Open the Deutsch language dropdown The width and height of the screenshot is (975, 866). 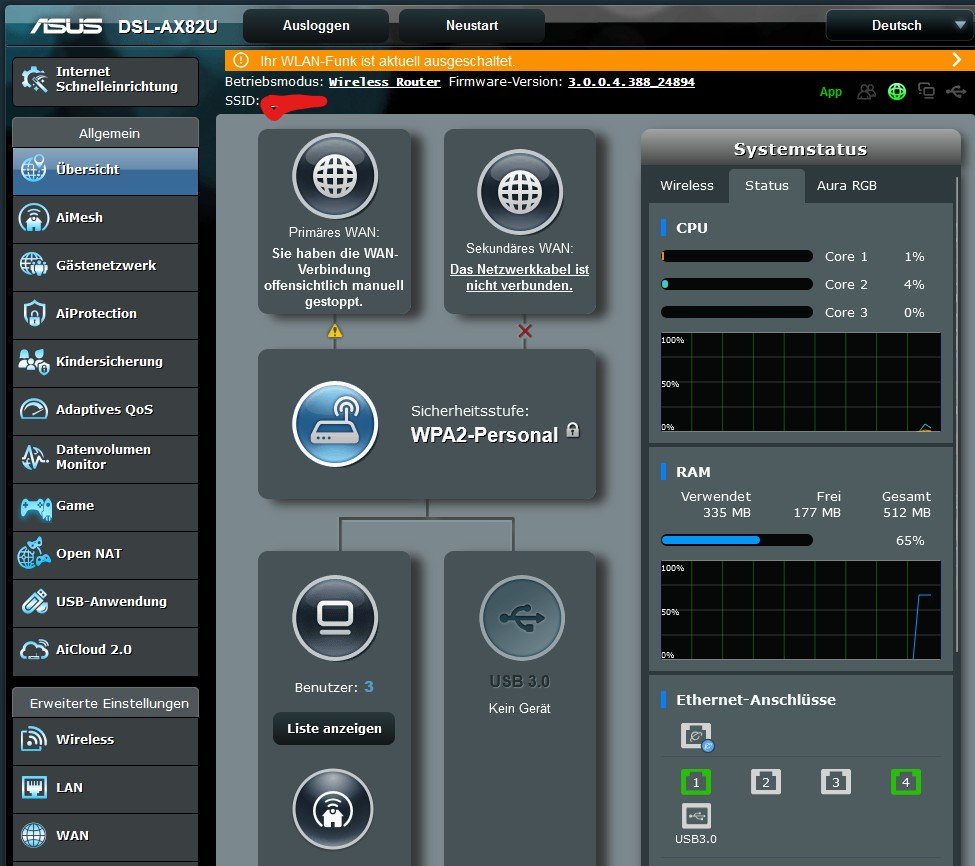tap(898, 25)
